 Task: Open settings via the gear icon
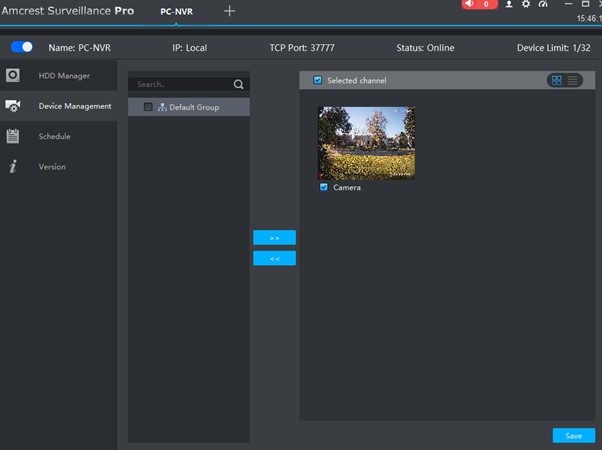[526, 5]
